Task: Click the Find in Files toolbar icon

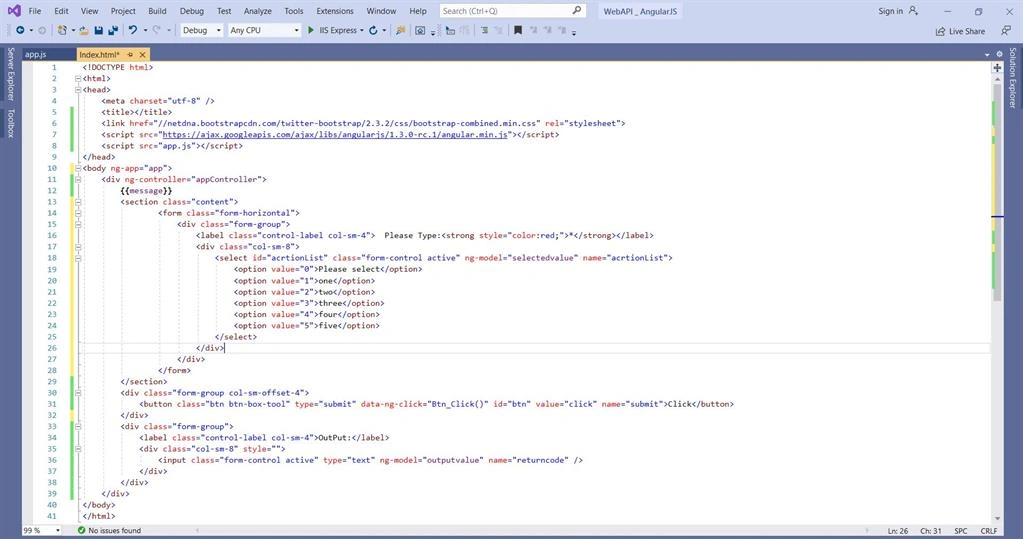Action: (x=401, y=31)
